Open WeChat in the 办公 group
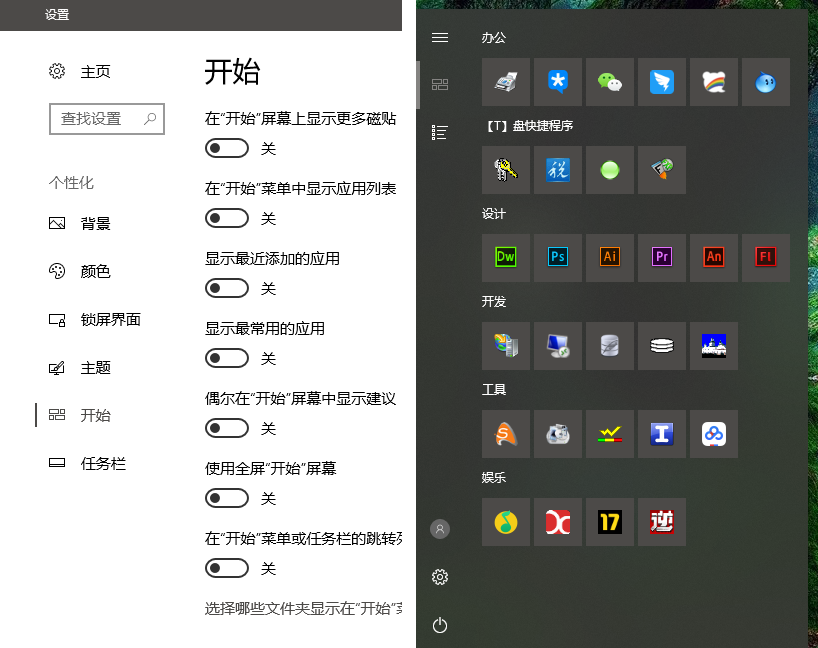818x648 pixels. [610, 81]
